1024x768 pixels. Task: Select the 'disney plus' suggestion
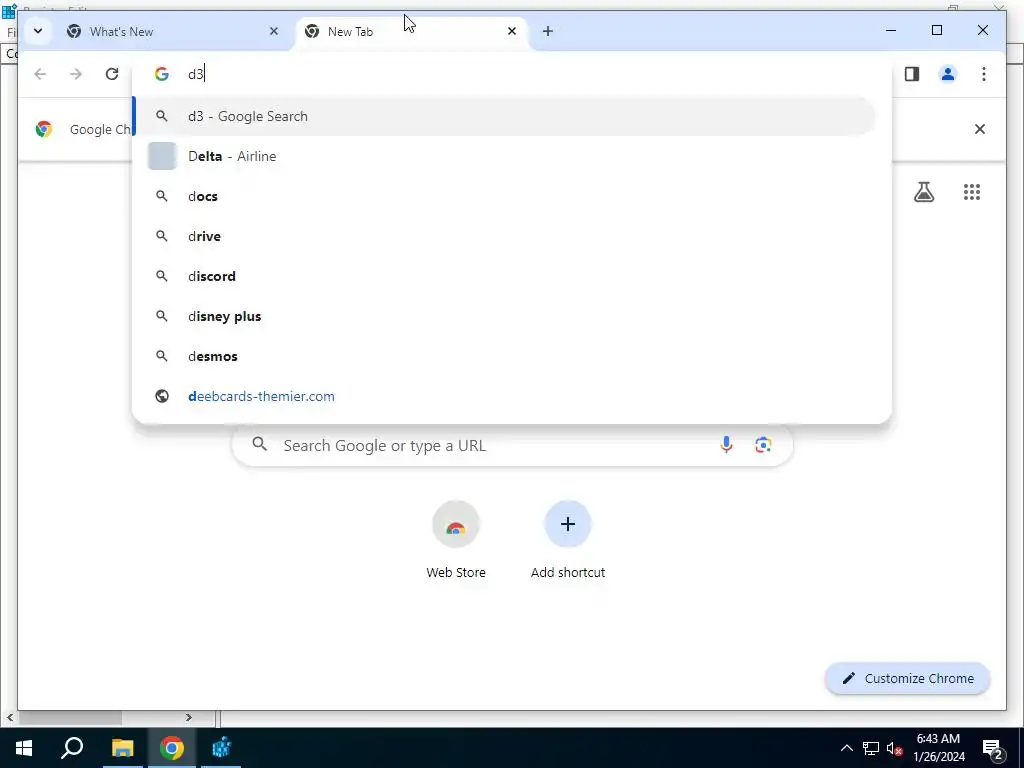point(504,316)
